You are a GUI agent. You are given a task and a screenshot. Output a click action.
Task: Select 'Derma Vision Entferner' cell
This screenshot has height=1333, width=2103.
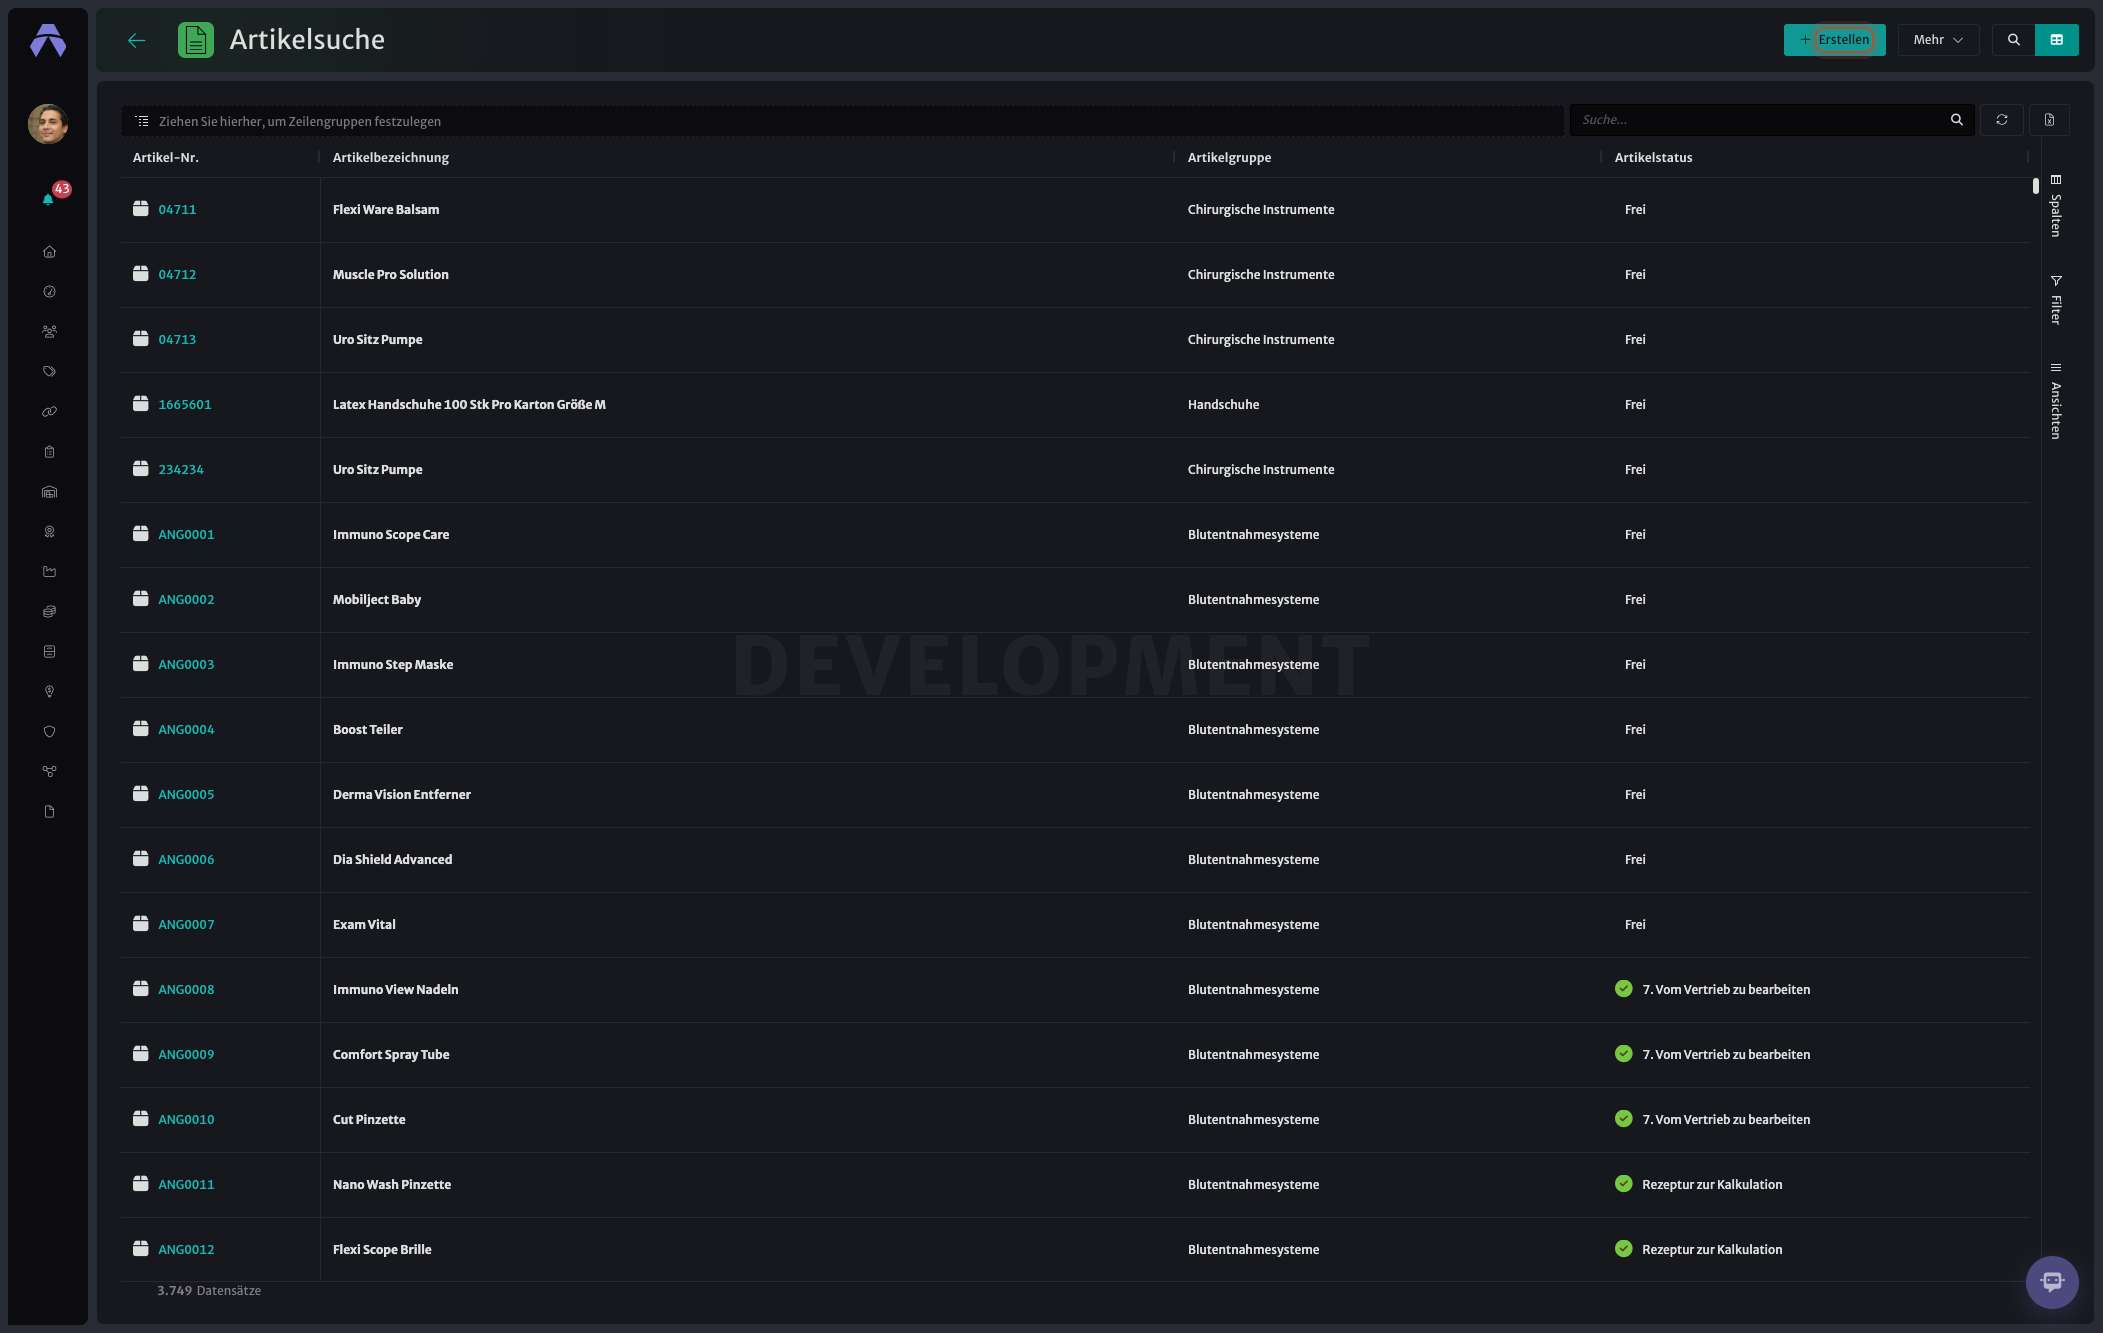point(402,794)
